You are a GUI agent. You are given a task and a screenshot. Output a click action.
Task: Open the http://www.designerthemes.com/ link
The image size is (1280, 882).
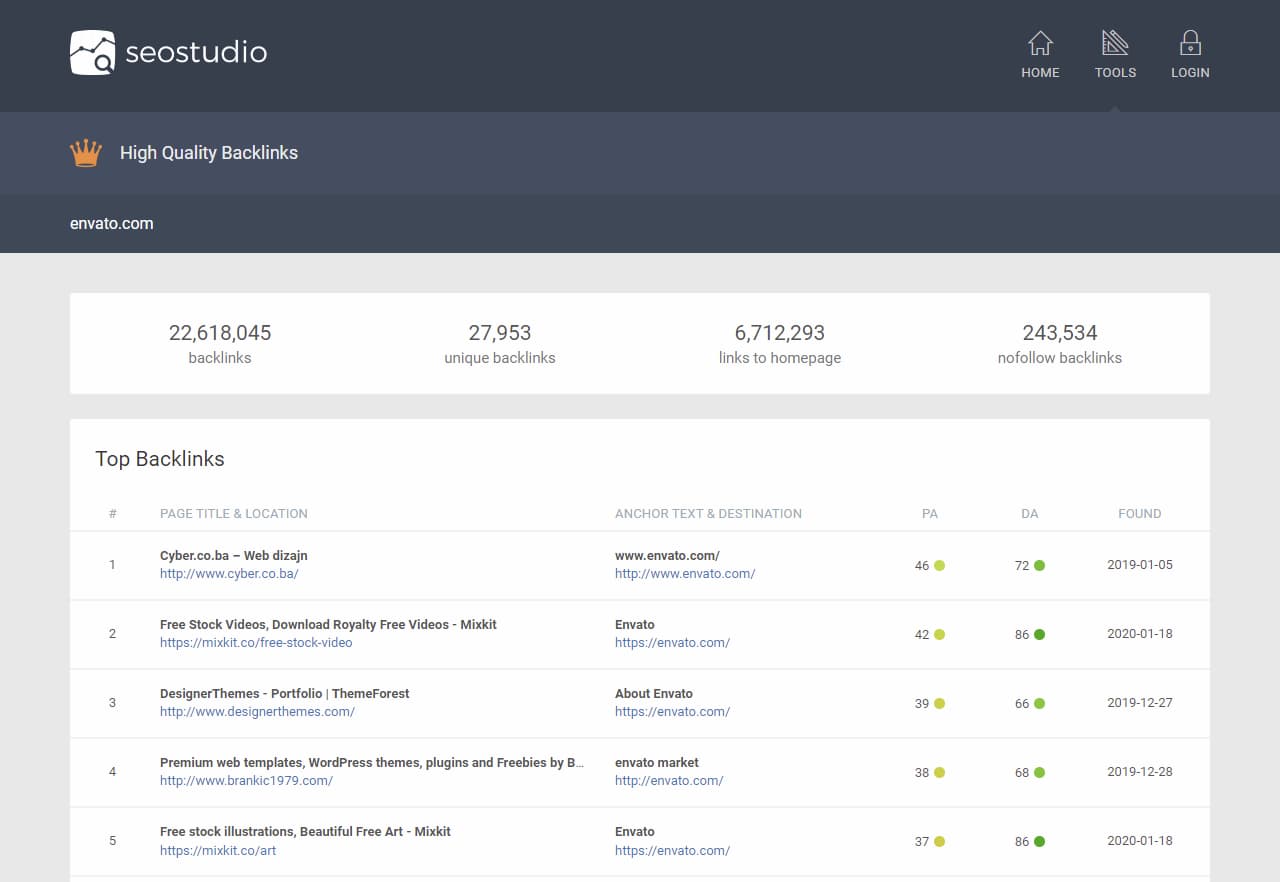pyautogui.click(x=257, y=712)
